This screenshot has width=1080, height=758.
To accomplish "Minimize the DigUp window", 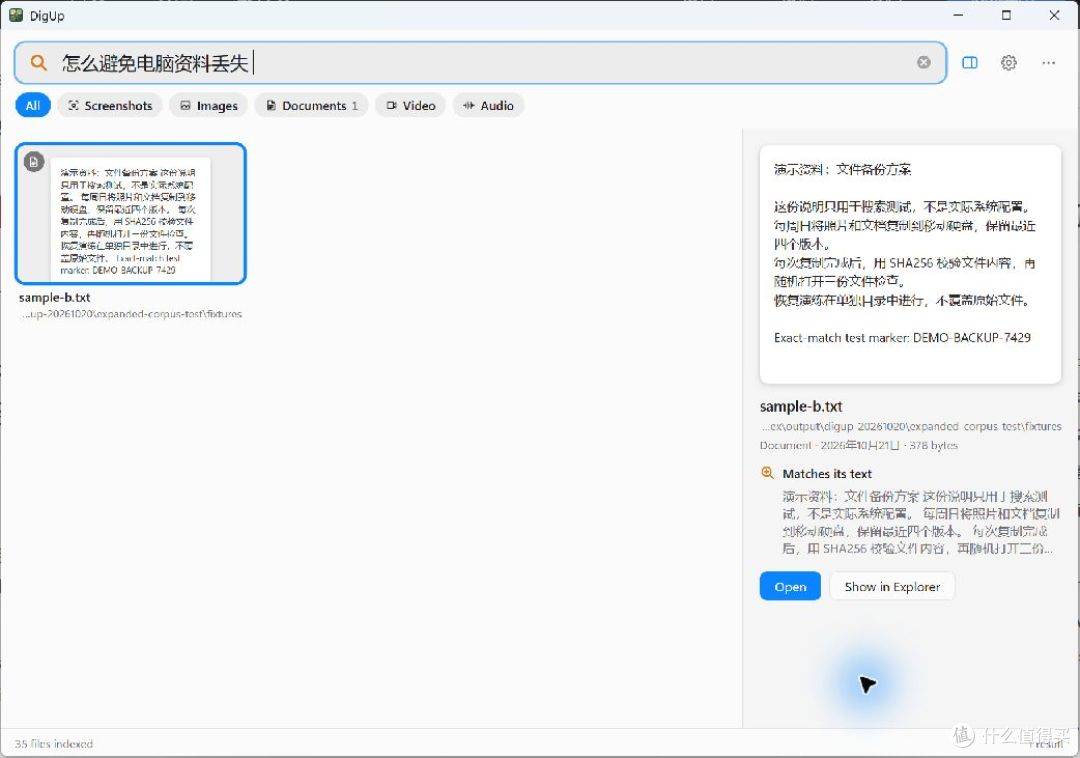I will click(x=958, y=15).
